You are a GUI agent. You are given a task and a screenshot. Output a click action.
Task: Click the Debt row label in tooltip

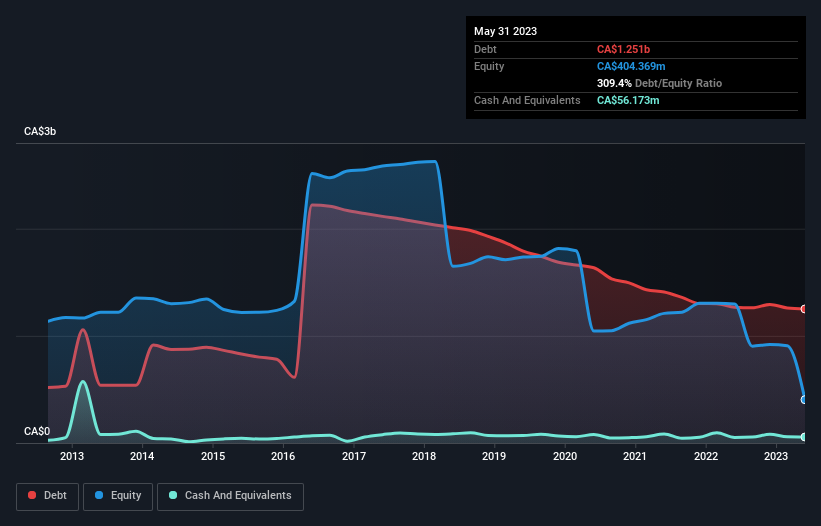(x=485, y=49)
